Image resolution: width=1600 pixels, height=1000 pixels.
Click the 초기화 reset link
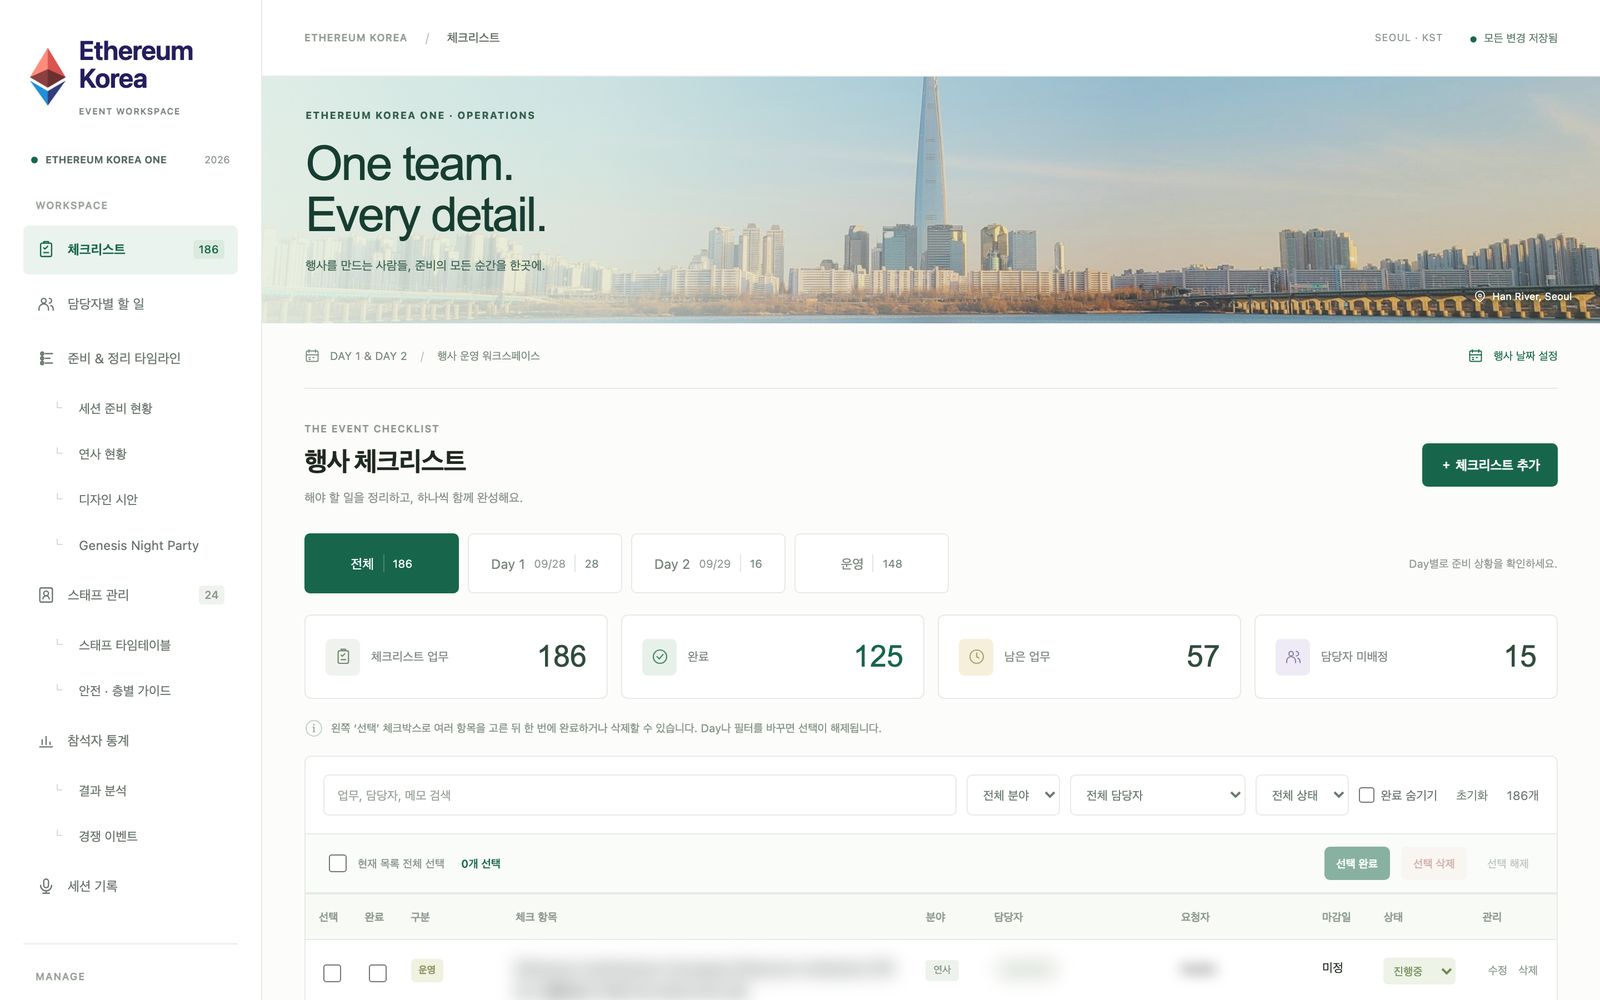tap(1472, 795)
